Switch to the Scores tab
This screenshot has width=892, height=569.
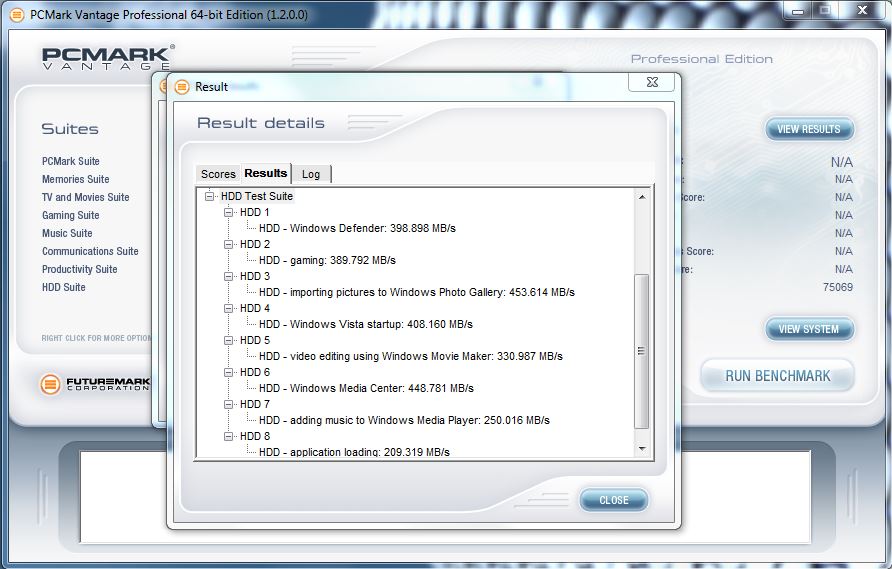coord(218,174)
